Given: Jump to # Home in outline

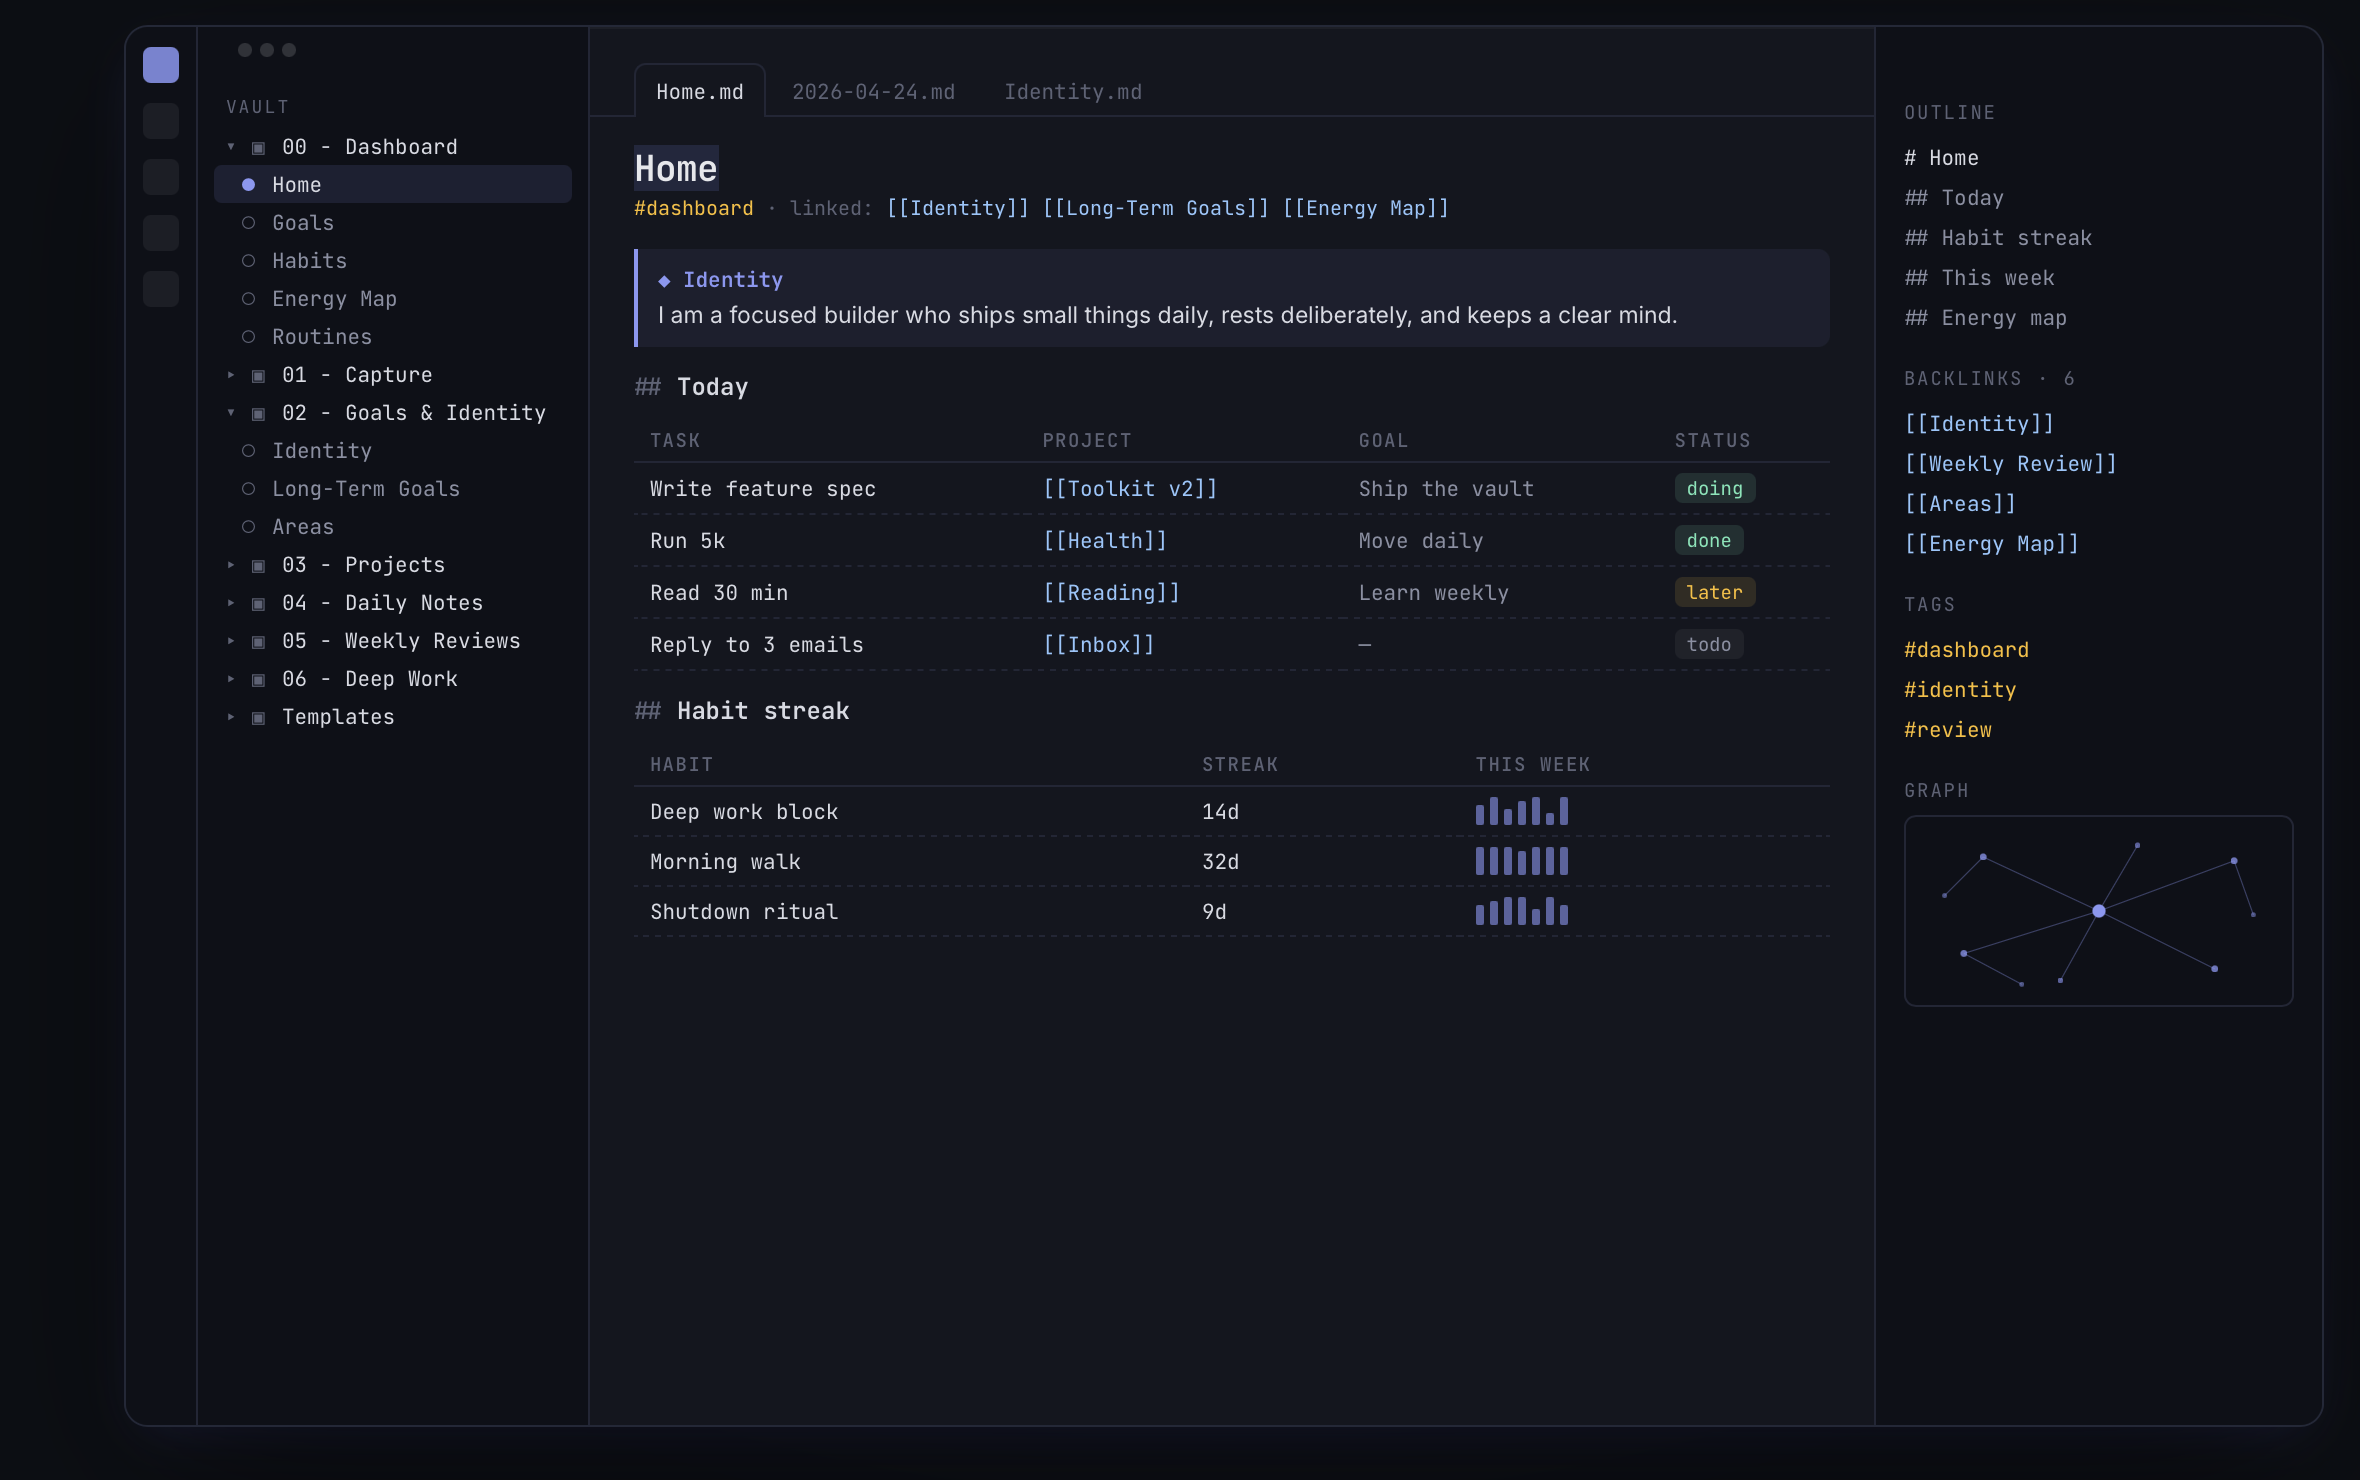Looking at the screenshot, I should 1941,158.
